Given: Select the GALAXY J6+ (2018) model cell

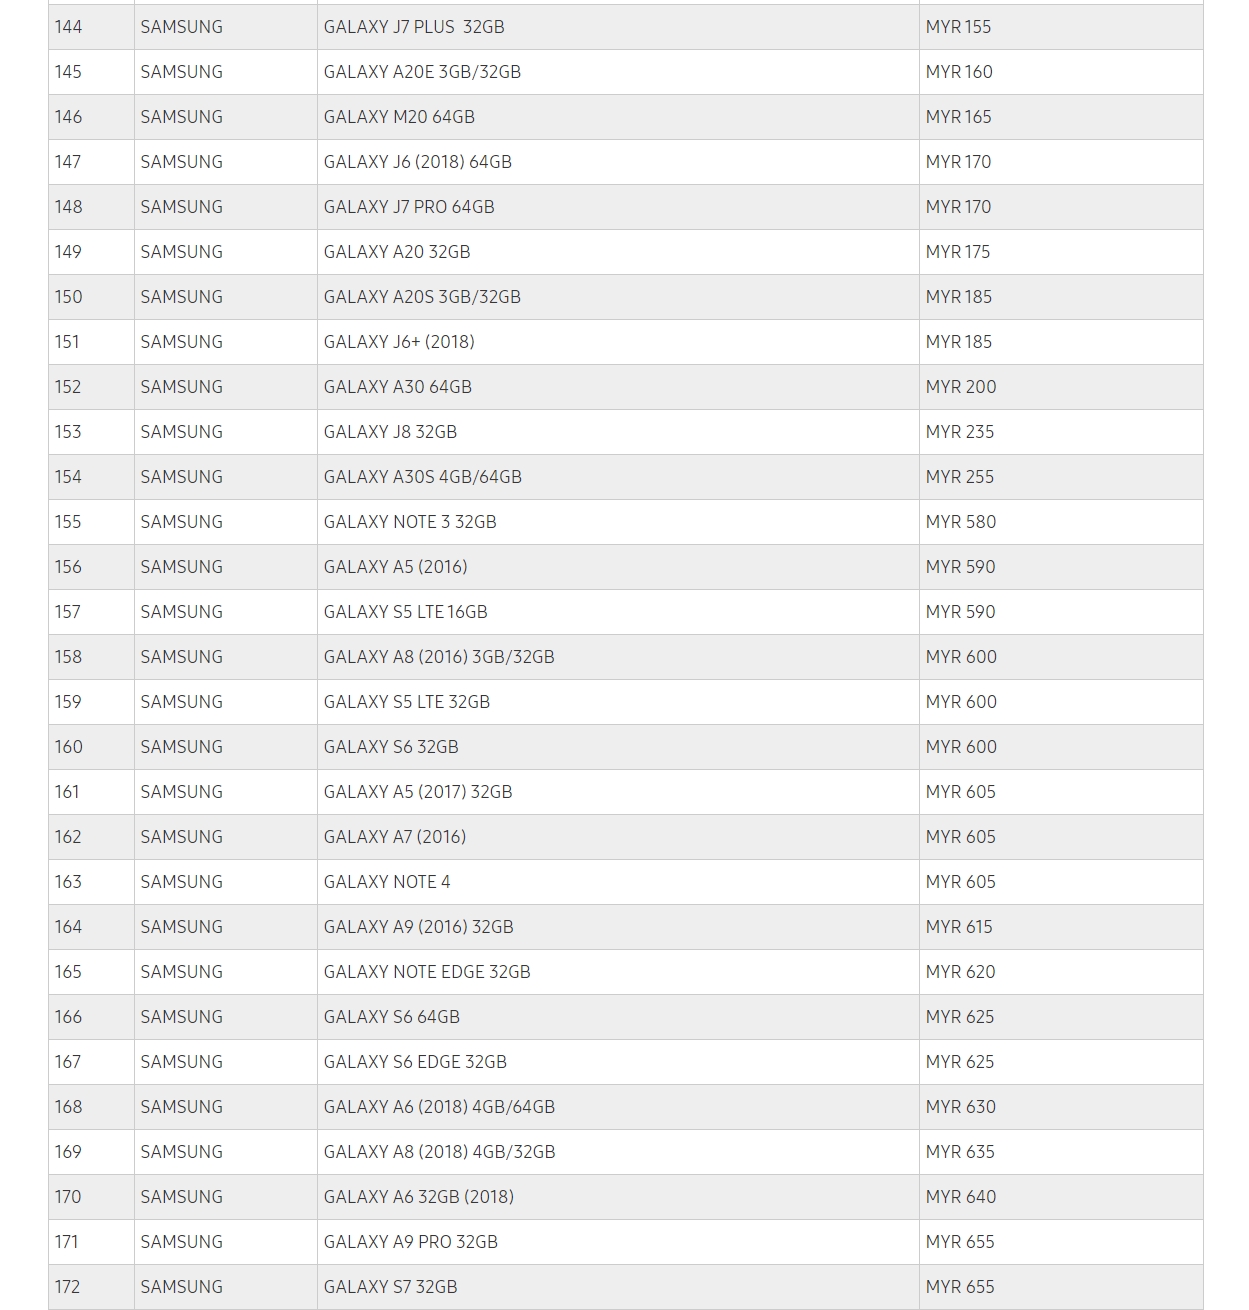Looking at the screenshot, I should pos(399,342).
